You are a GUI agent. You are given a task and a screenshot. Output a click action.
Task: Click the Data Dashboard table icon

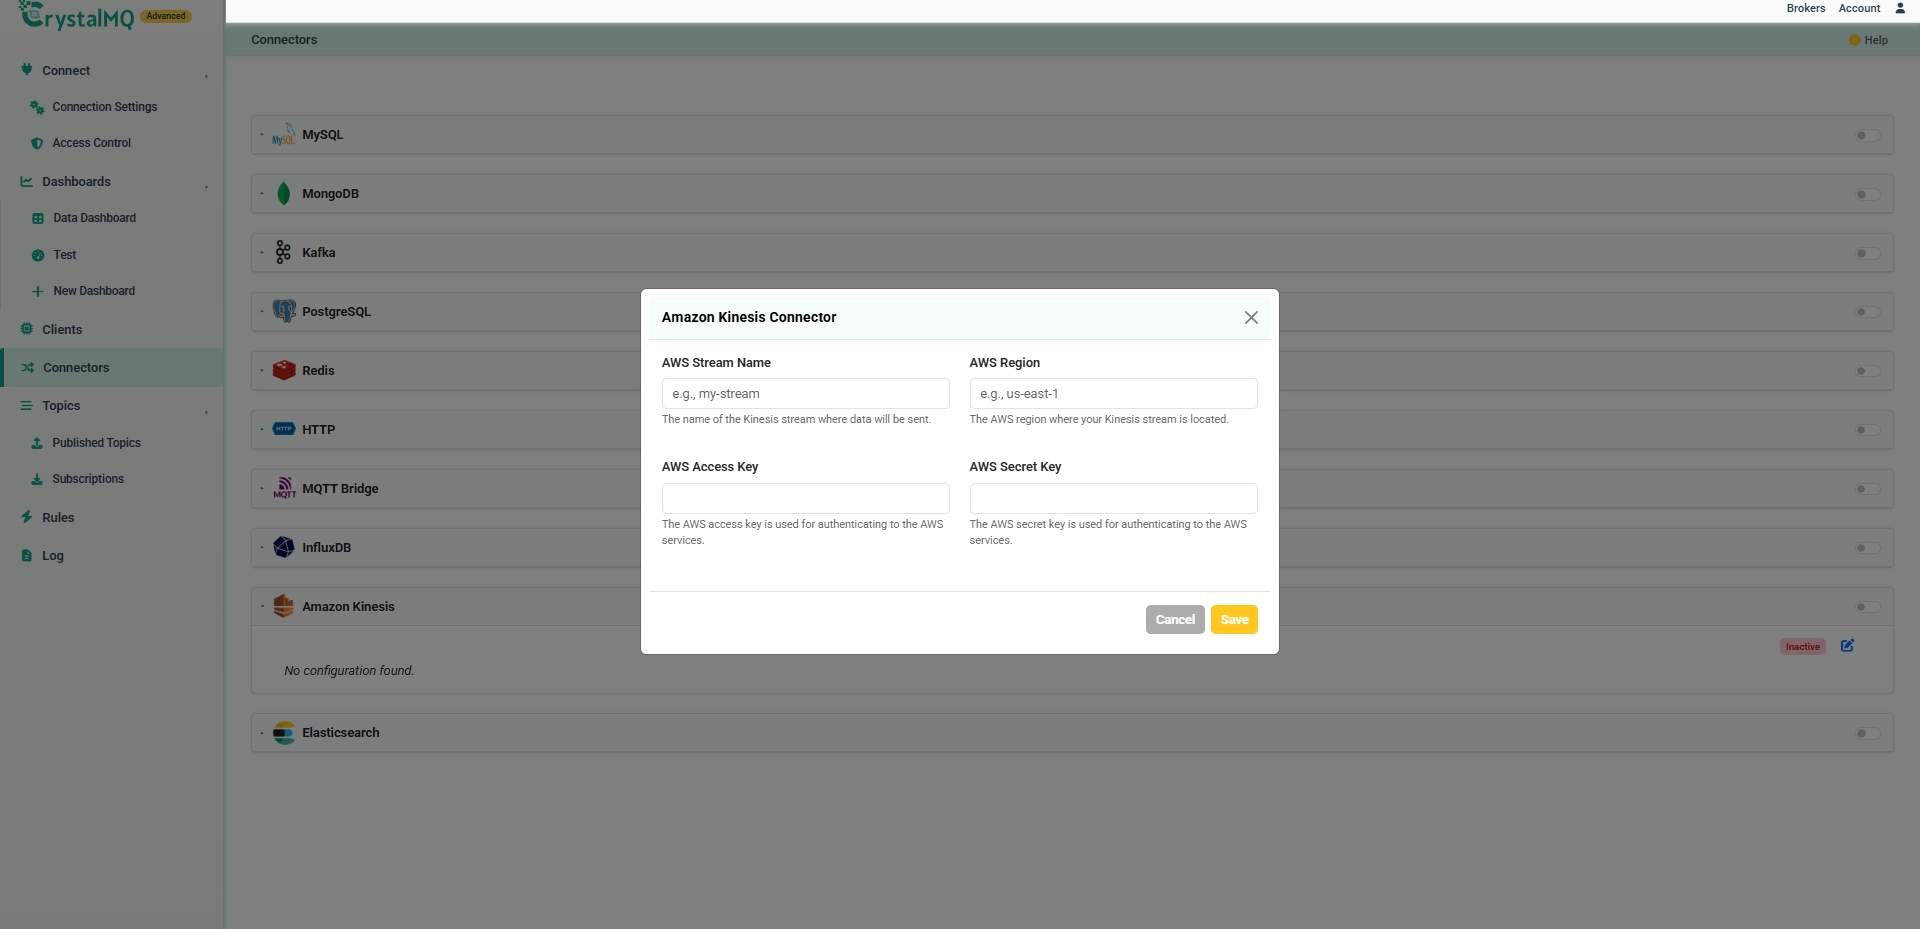[38, 218]
